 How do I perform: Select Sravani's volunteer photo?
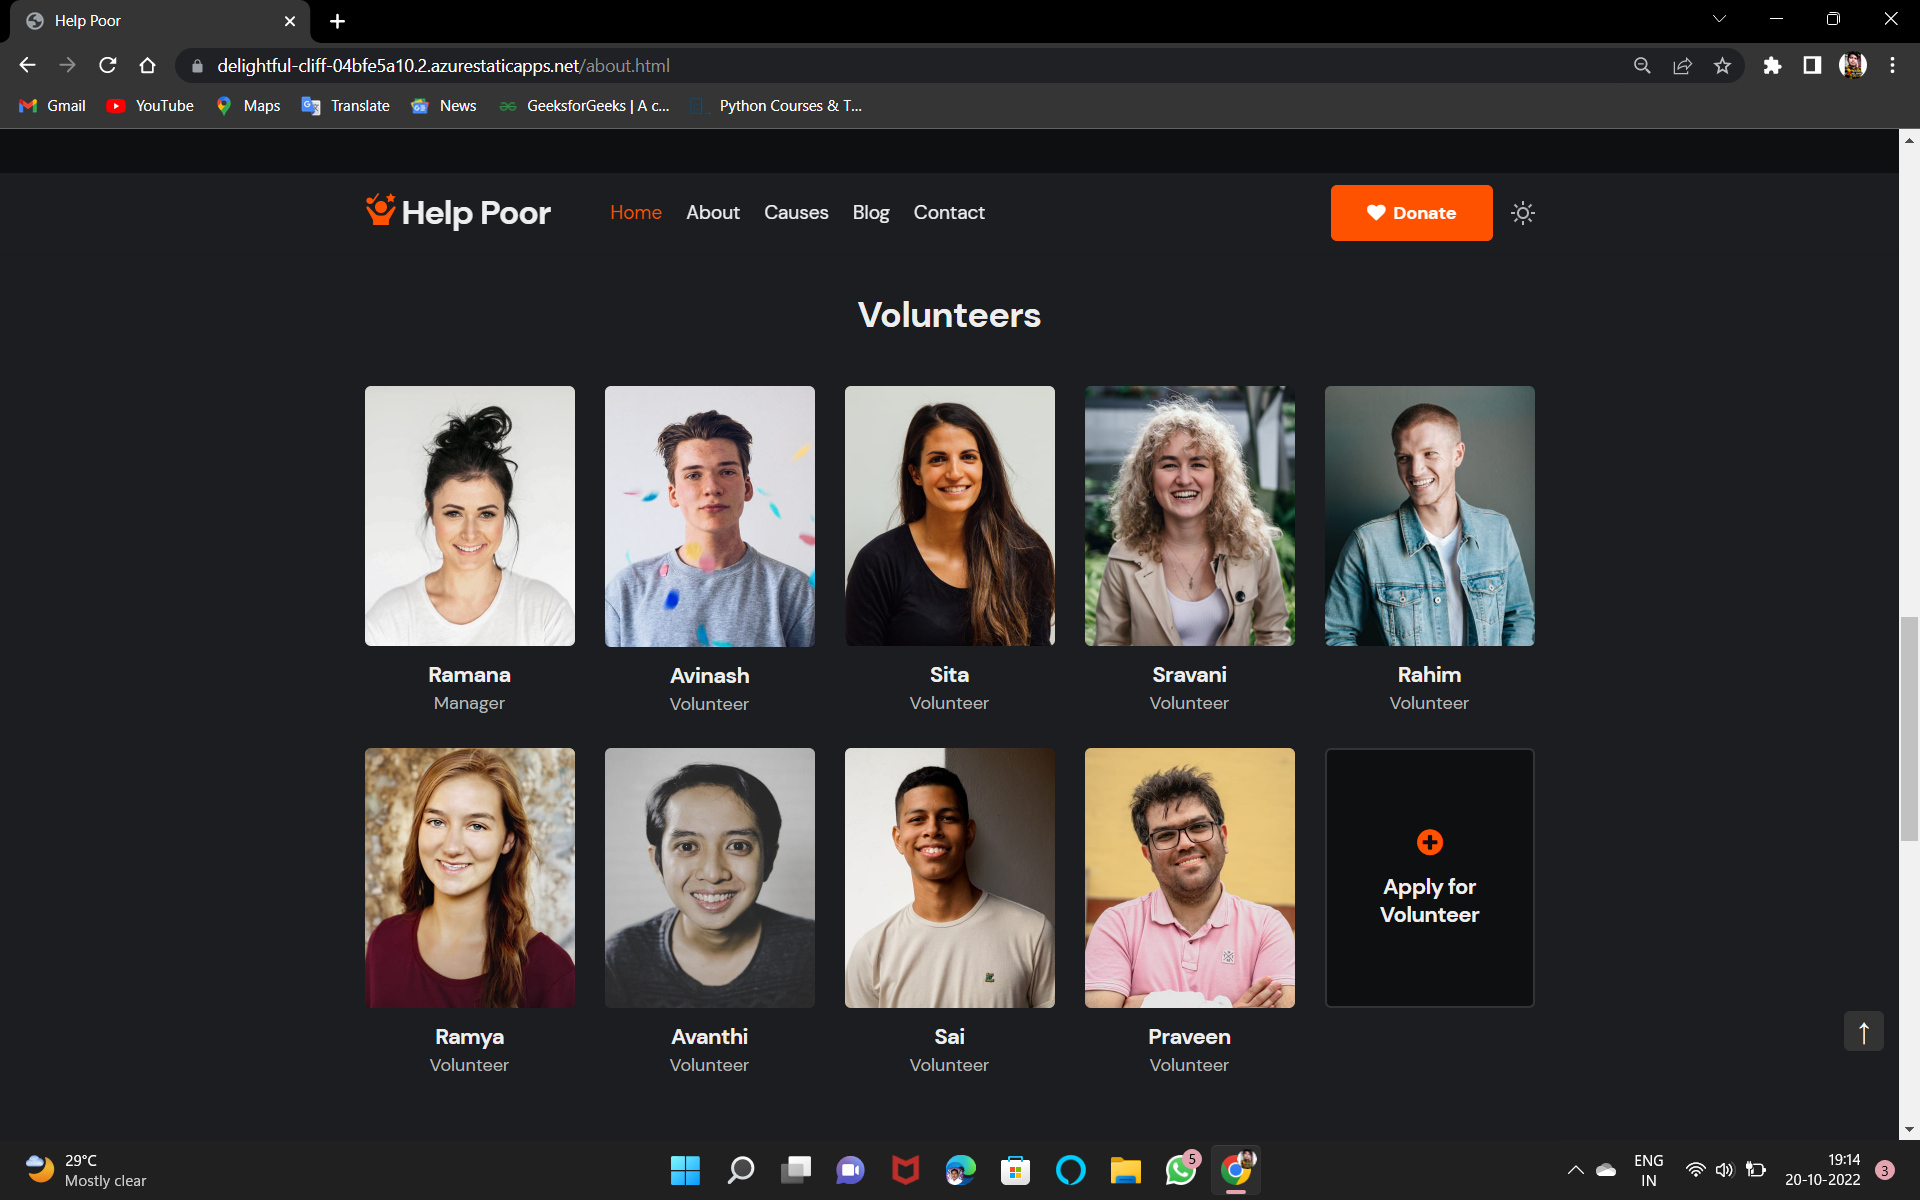[x=1189, y=516]
